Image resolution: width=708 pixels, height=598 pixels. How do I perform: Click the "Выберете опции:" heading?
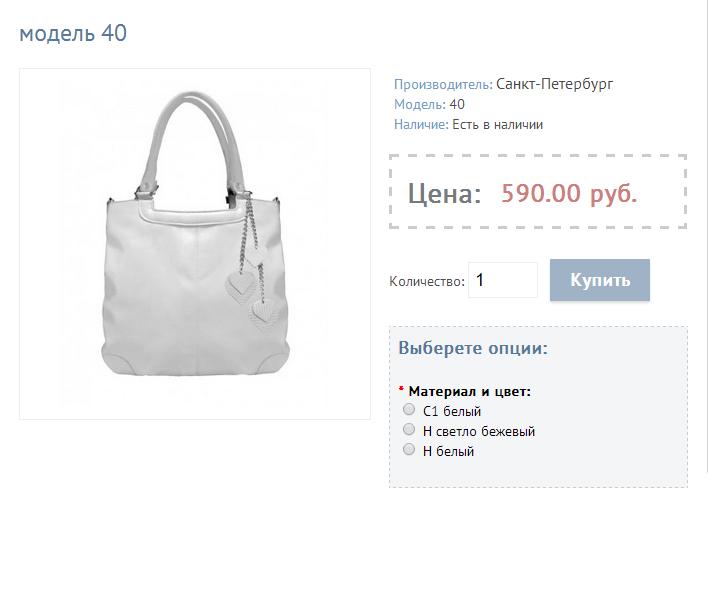click(473, 348)
